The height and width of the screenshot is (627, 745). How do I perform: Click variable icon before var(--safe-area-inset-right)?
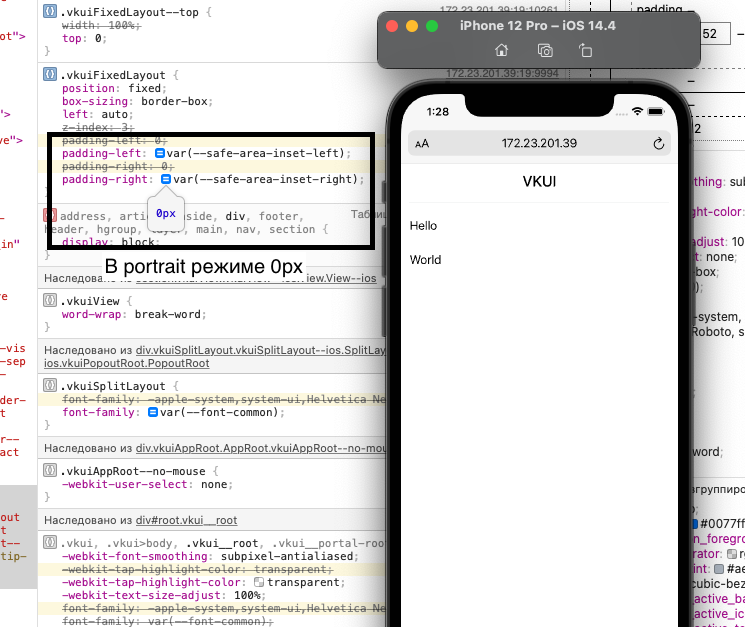click(166, 180)
